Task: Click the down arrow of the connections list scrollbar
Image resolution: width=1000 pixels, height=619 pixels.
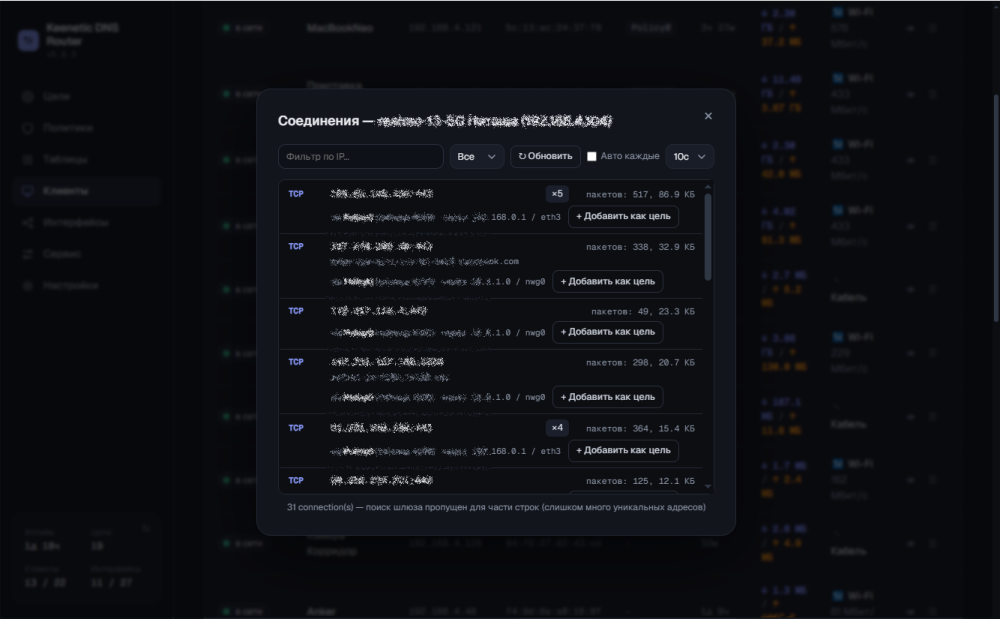Action: [x=707, y=486]
